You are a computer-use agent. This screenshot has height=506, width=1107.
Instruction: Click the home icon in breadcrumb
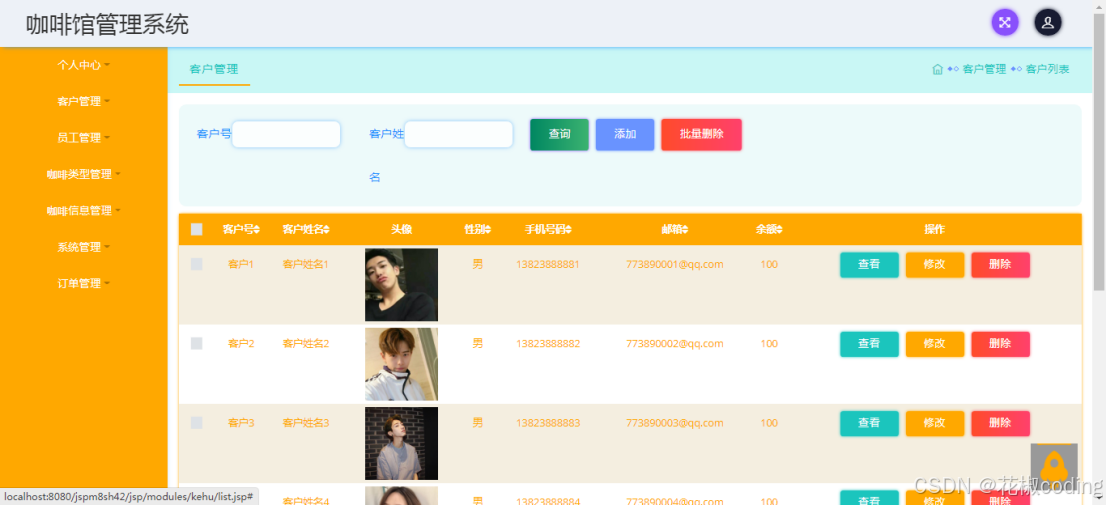938,69
